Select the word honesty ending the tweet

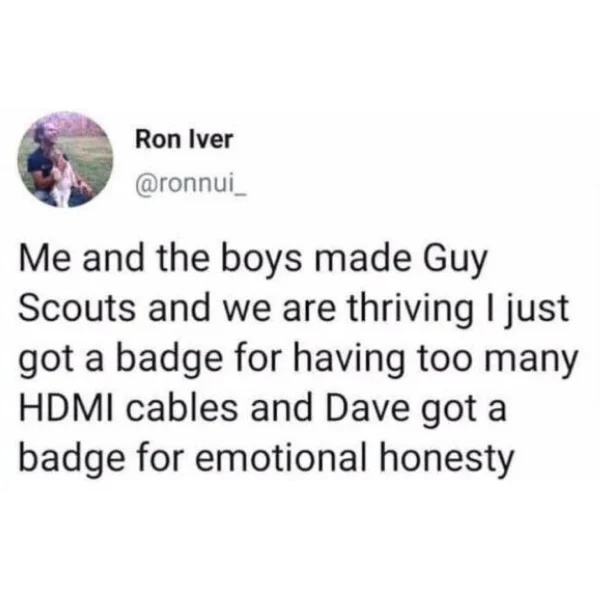446,458
